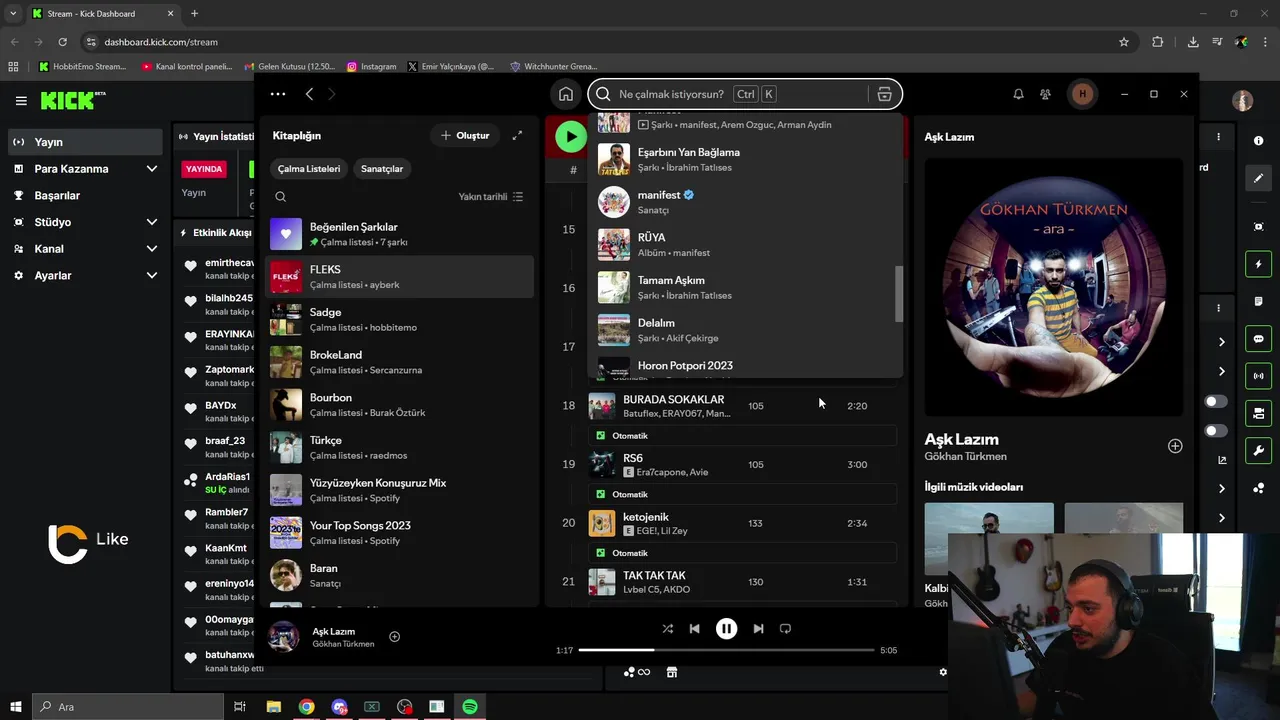
Task: Toggle repeat in the Spotify player
Action: coord(785,629)
